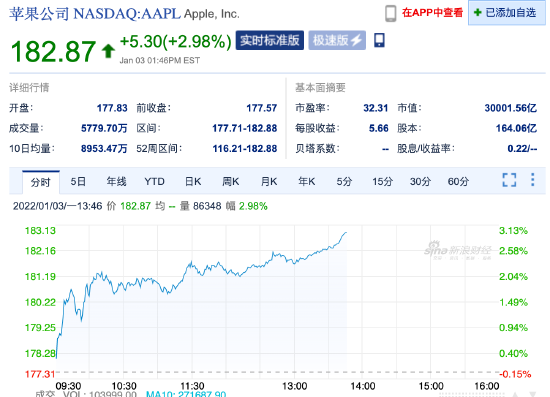
Task: Open the 日K candlestick tab
Action: (x=193, y=182)
